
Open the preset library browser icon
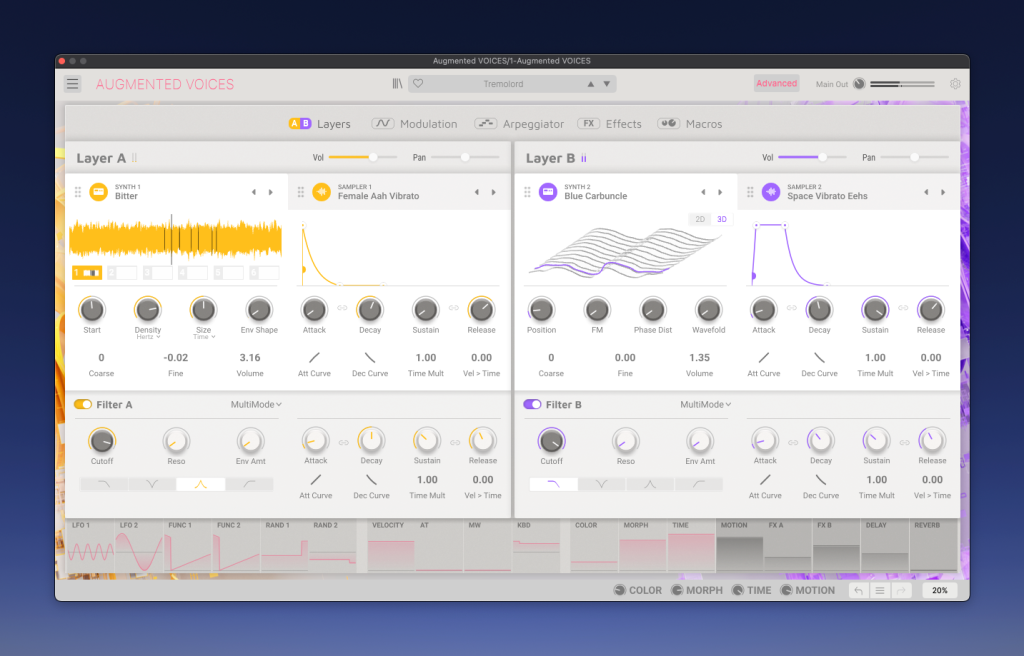(x=397, y=84)
